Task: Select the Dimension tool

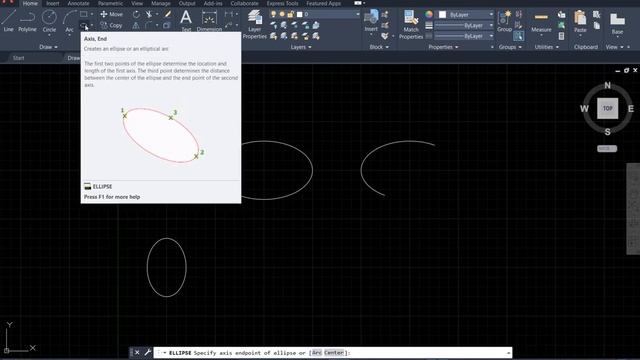Action: pyautogui.click(x=209, y=20)
